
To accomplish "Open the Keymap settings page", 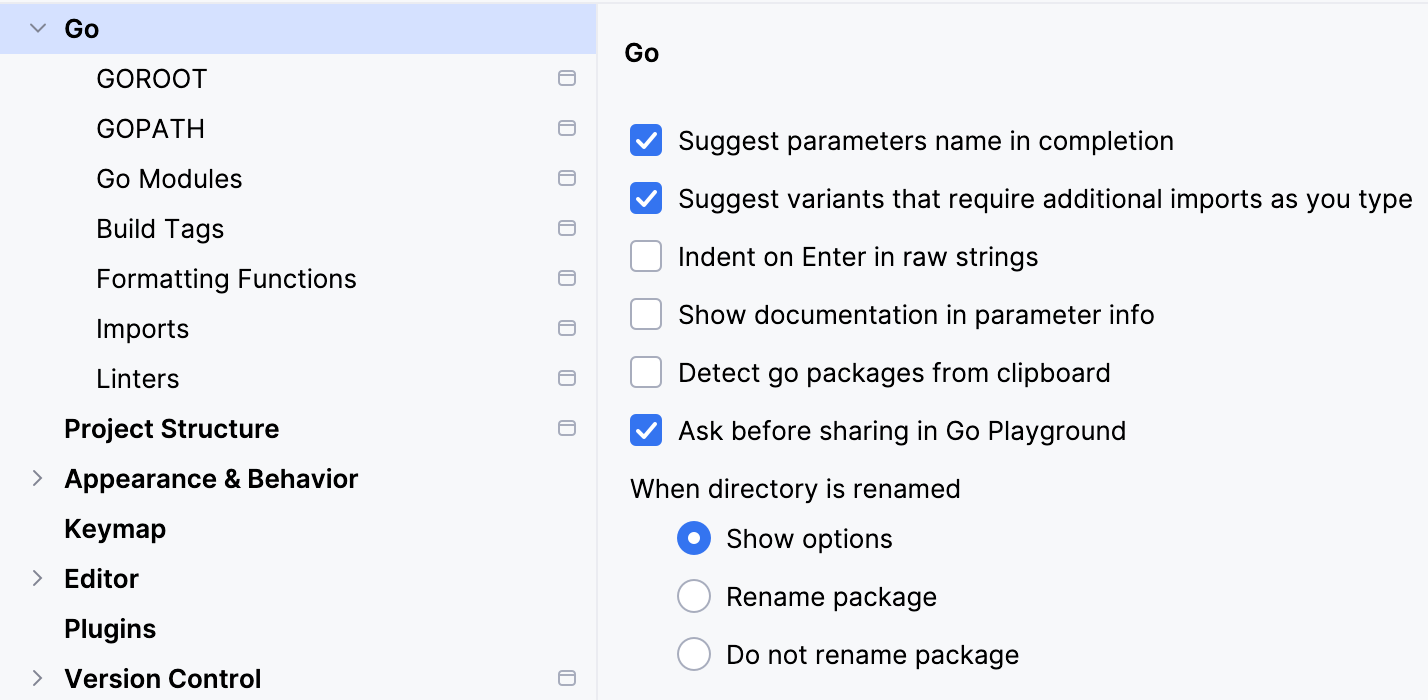I will 114,528.
